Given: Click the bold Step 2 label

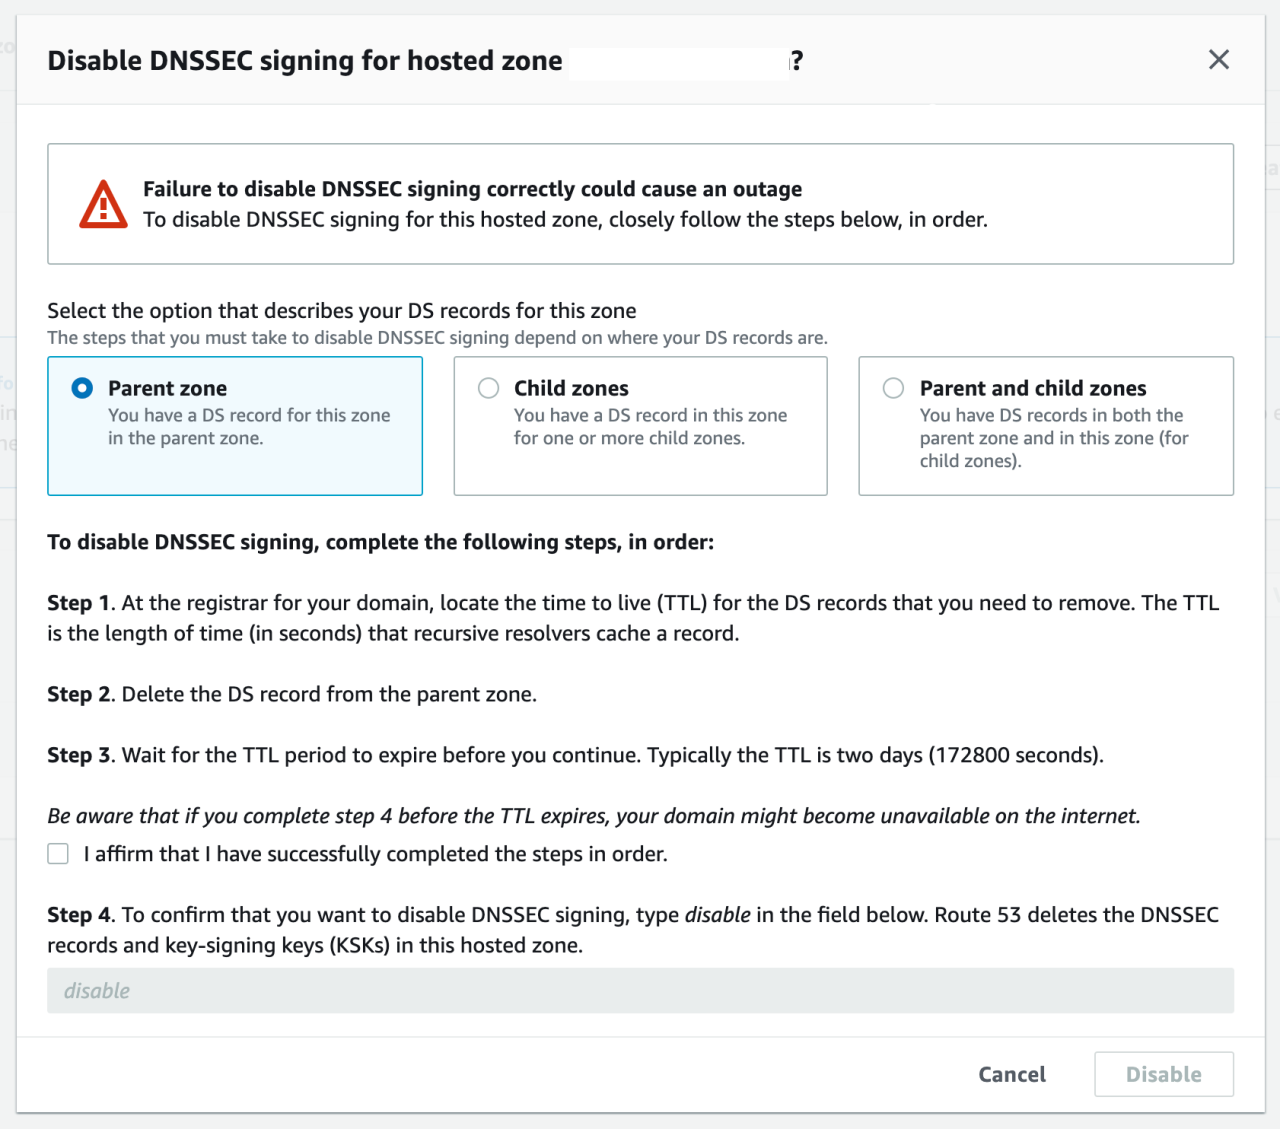Looking at the screenshot, I should [78, 694].
